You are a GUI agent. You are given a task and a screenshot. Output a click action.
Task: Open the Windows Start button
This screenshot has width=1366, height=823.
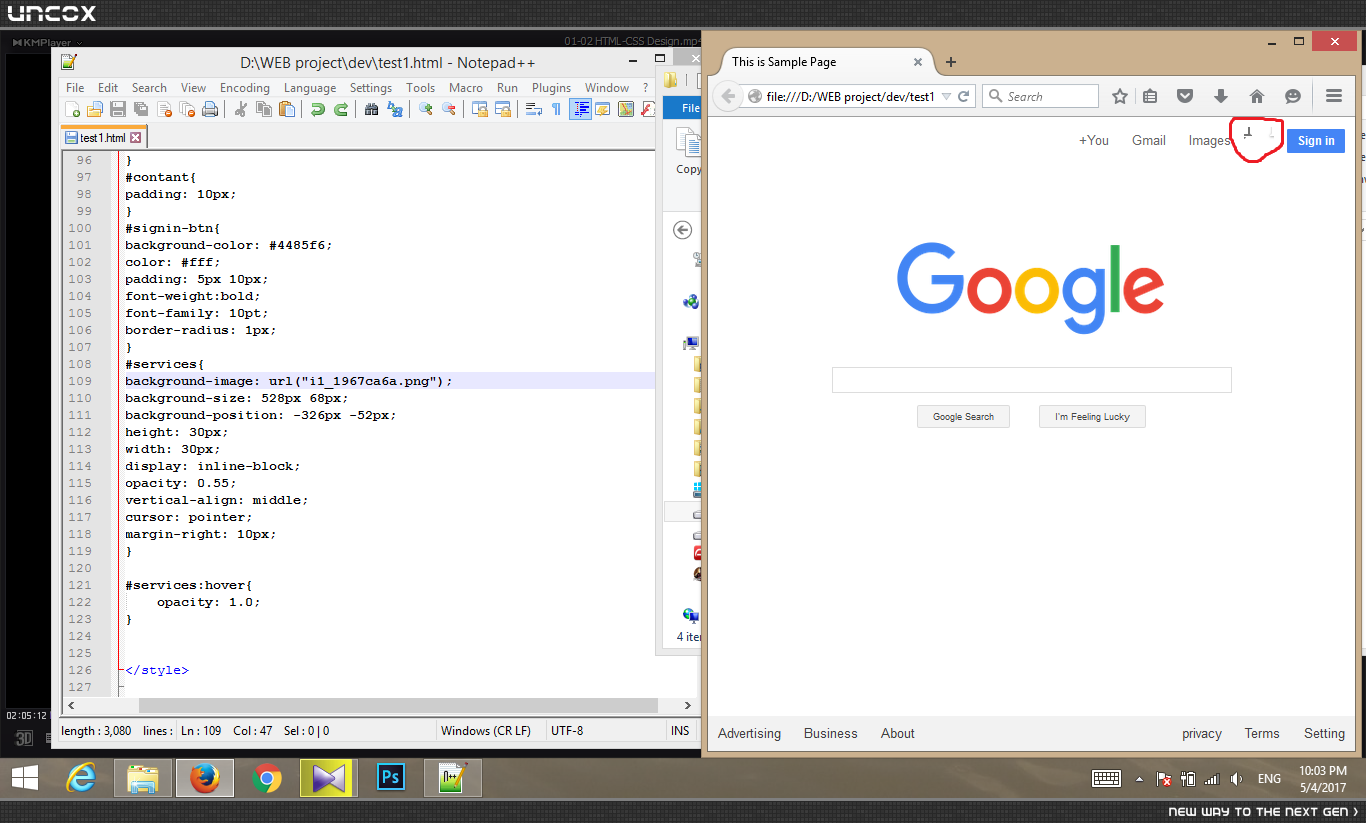[25, 778]
